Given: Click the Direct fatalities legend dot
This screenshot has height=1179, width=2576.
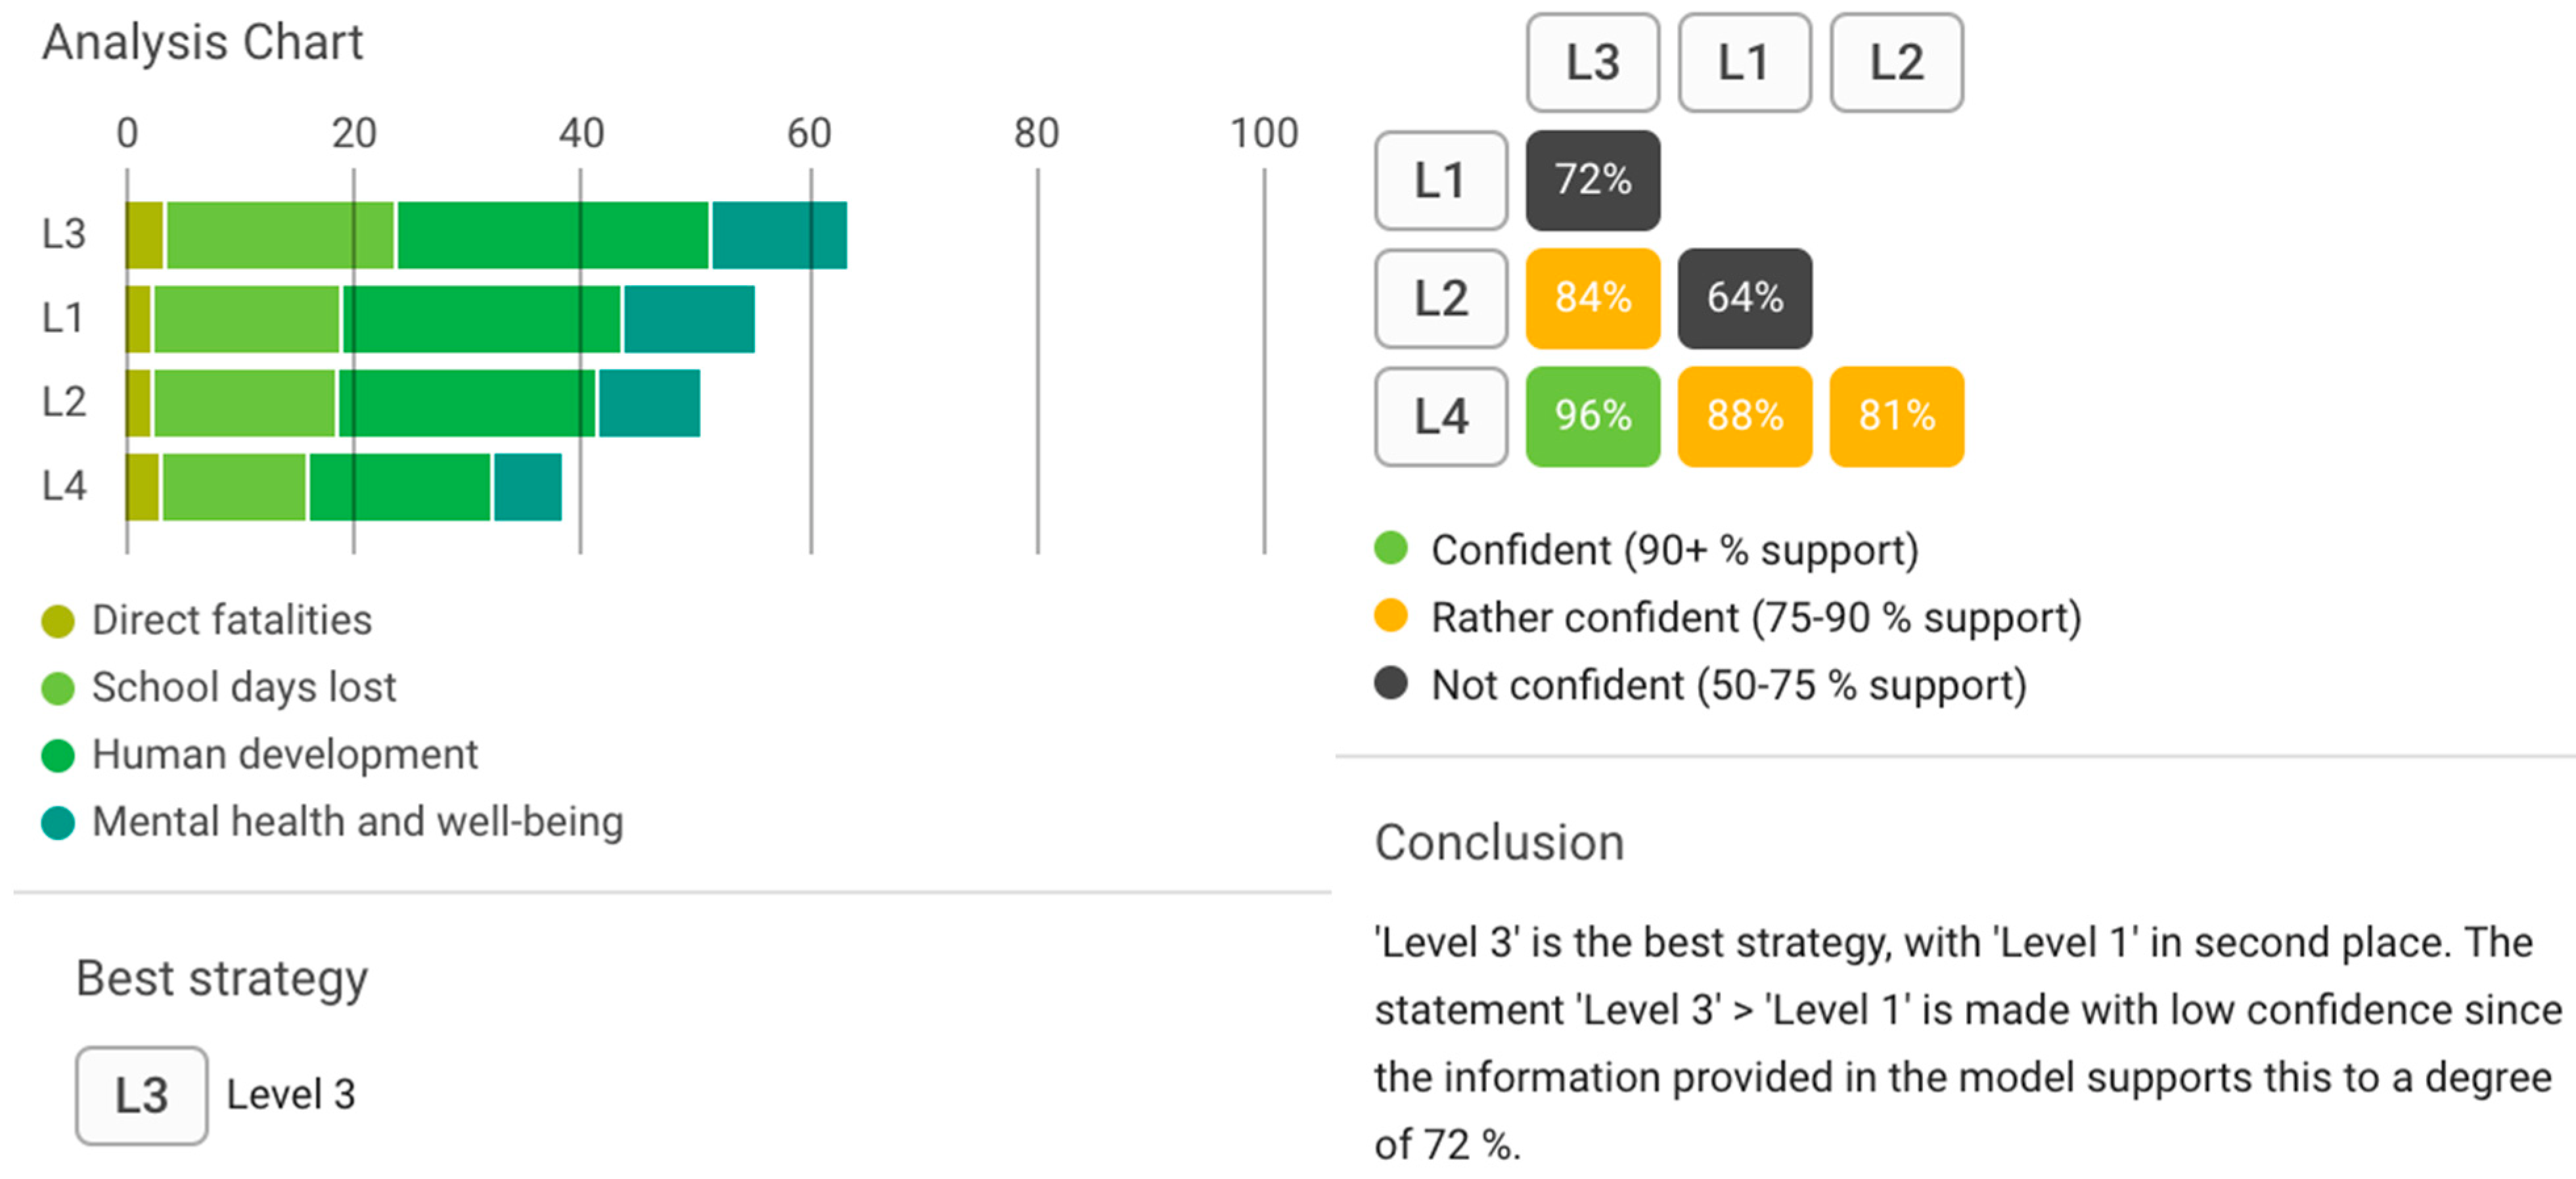Looking at the screenshot, I should tap(58, 621).
